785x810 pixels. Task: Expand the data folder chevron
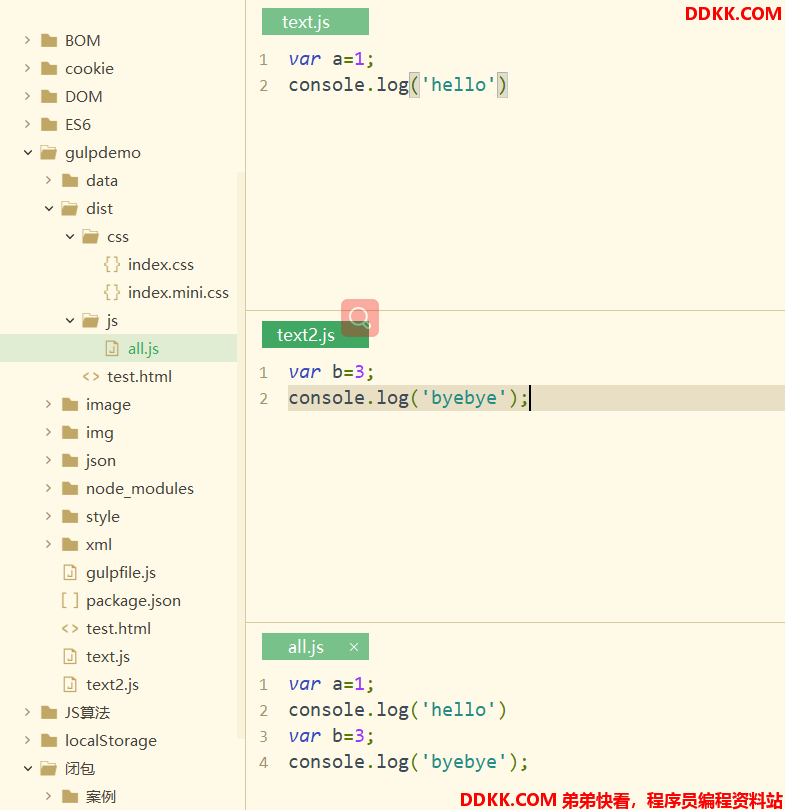pyautogui.click(x=49, y=180)
